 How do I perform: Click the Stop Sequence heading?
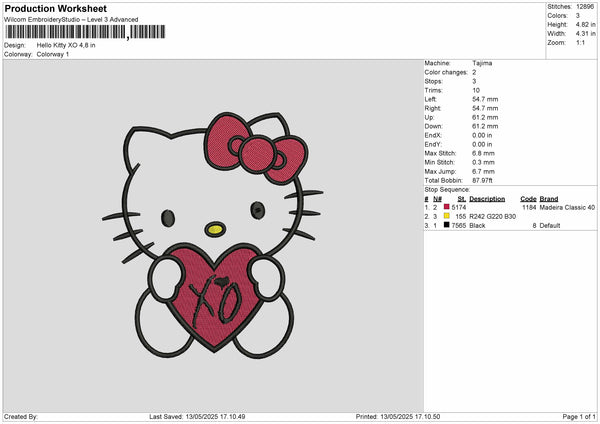pyautogui.click(x=446, y=188)
